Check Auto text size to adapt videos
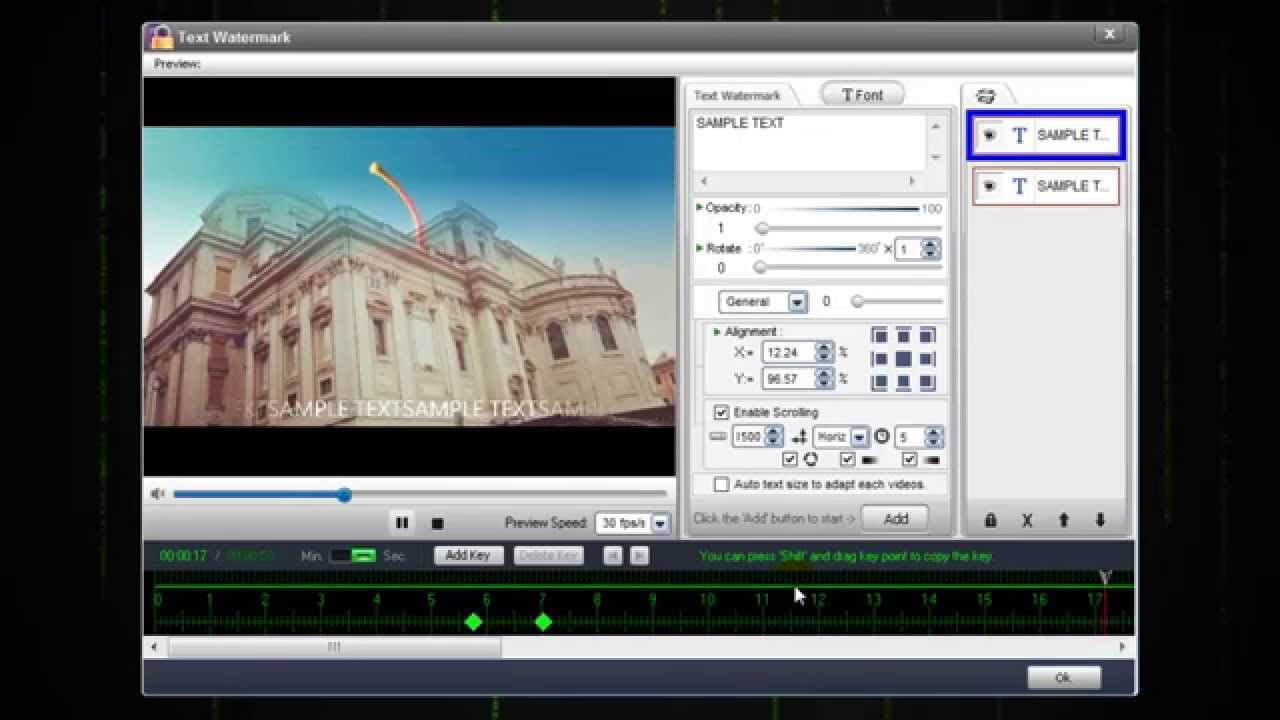The width and height of the screenshot is (1280, 720). point(721,484)
